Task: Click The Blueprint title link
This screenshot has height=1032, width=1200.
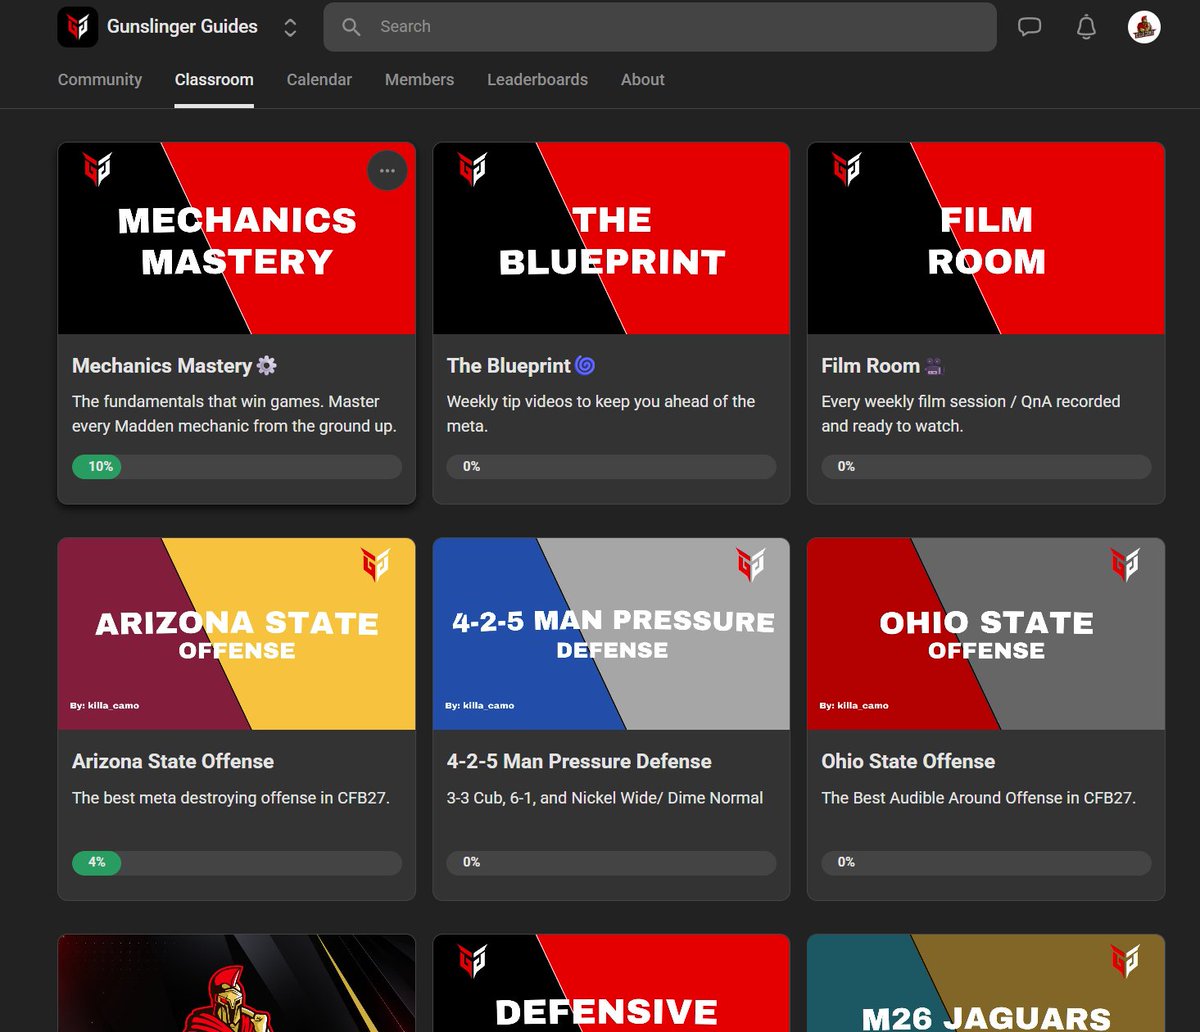Action: [x=508, y=366]
